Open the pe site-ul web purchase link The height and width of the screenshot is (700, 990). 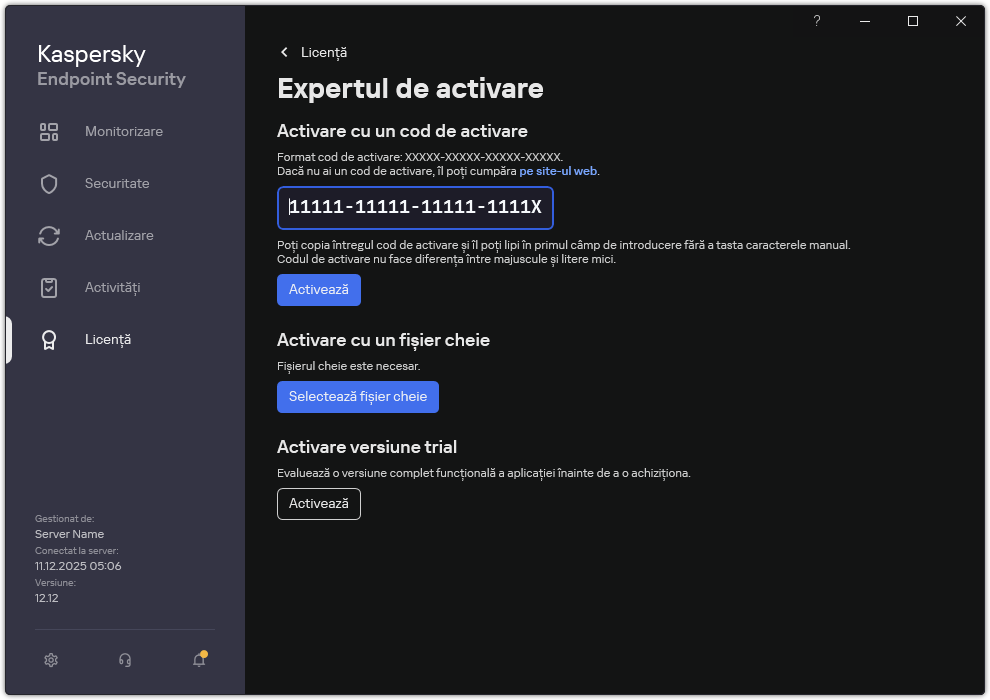556,171
